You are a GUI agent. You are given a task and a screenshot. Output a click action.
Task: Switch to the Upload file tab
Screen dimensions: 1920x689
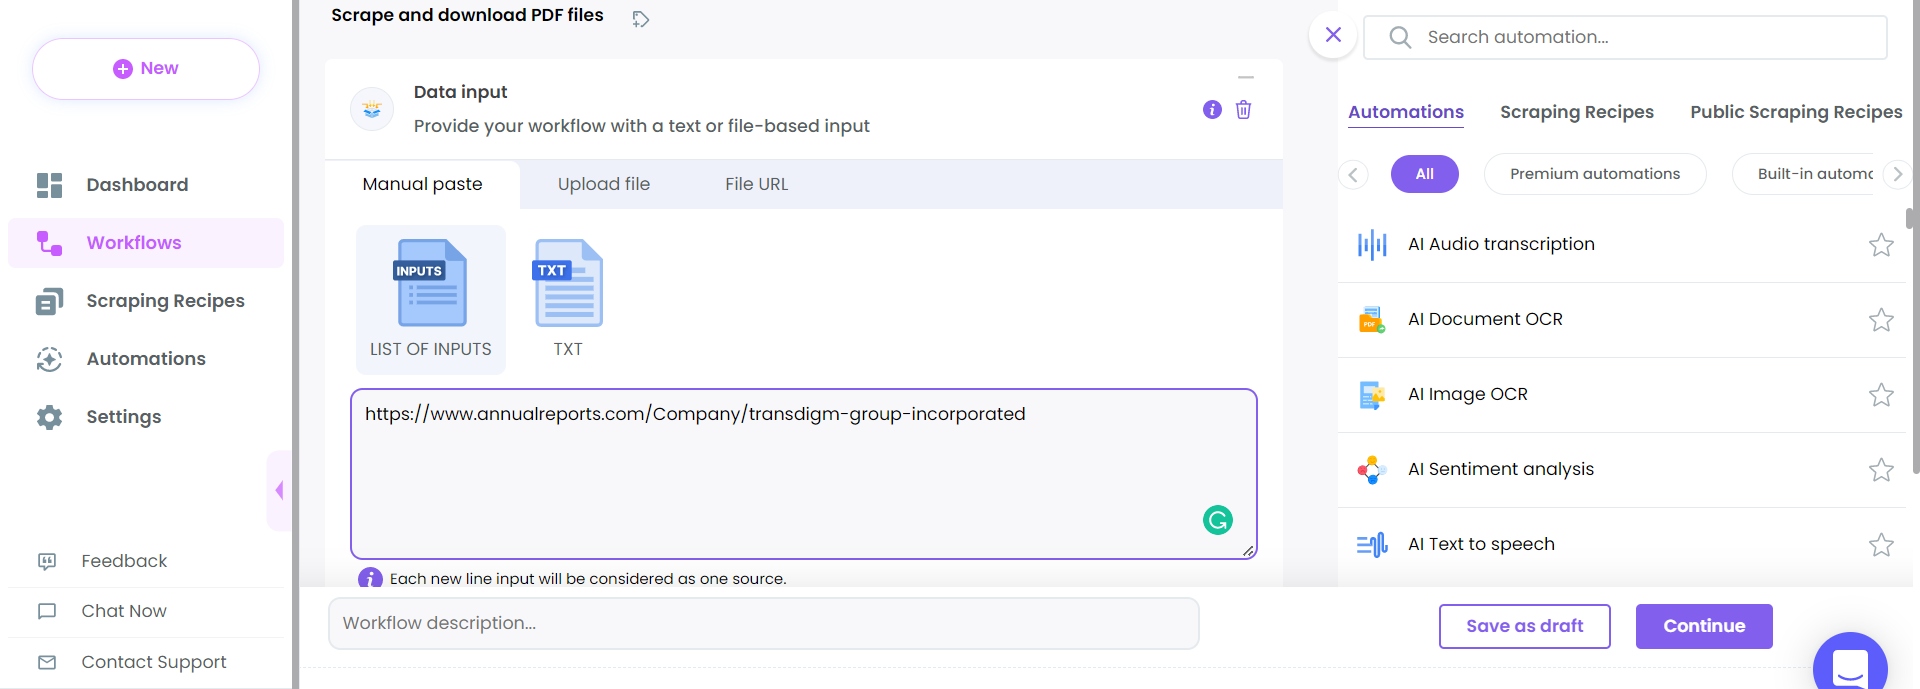pyautogui.click(x=603, y=184)
